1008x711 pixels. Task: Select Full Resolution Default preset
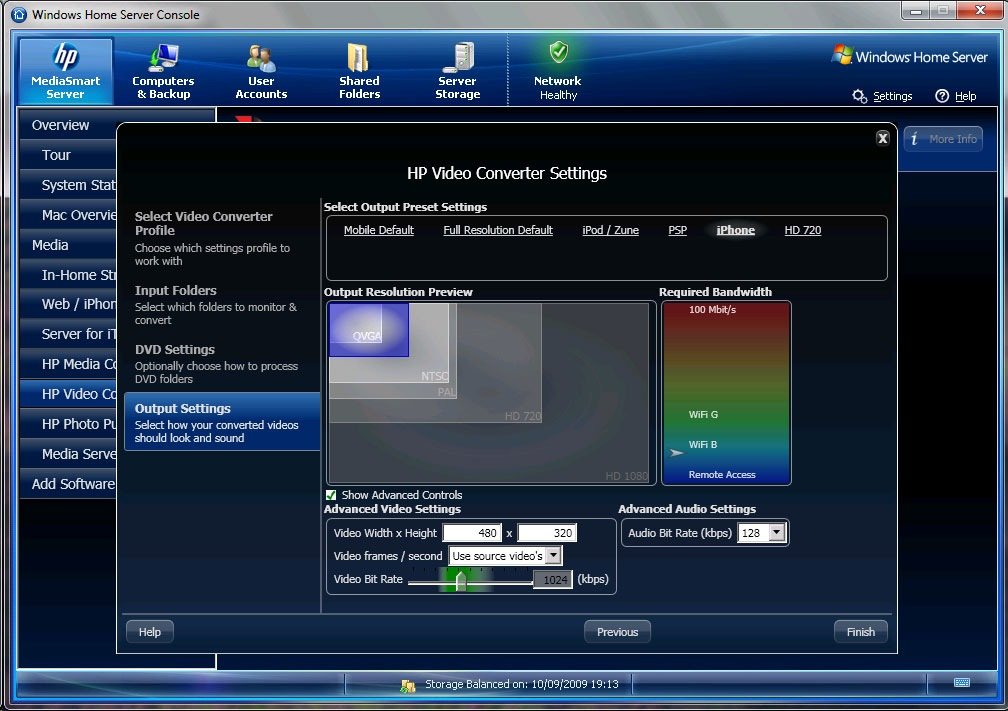point(498,230)
